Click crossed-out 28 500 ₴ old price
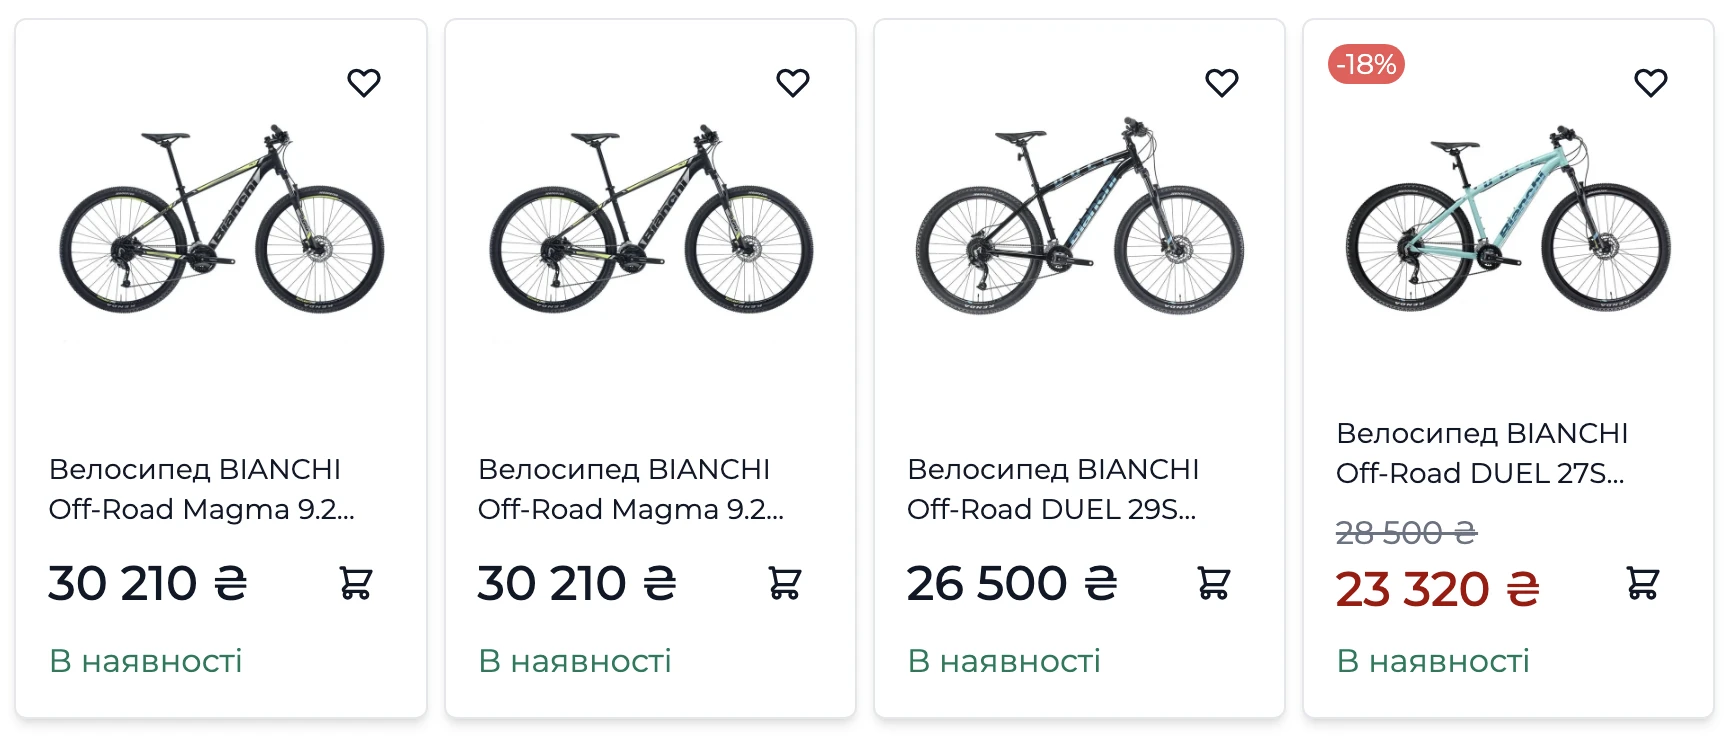The height and width of the screenshot is (744, 1732). click(1406, 532)
